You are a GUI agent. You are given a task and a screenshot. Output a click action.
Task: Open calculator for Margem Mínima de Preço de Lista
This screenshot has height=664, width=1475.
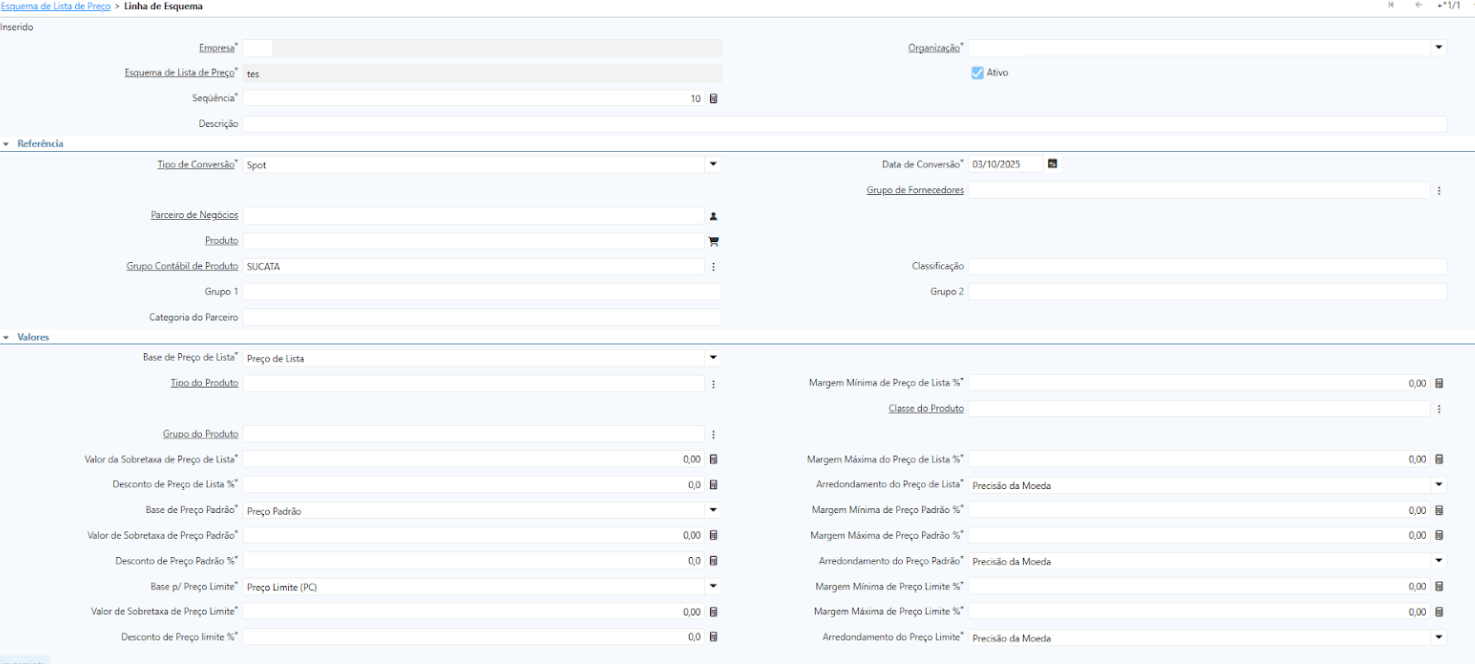(1439, 383)
